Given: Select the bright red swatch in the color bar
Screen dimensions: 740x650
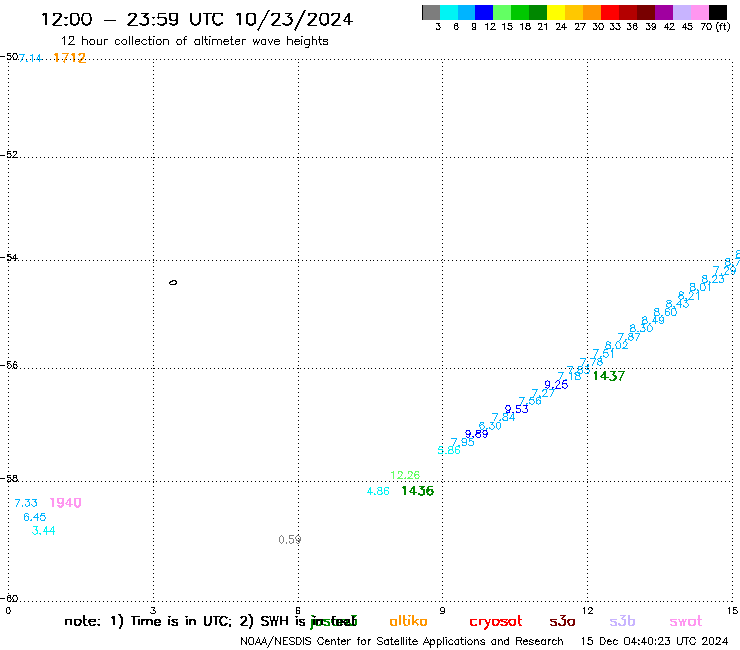Looking at the screenshot, I should pyautogui.click(x=610, y=12).
